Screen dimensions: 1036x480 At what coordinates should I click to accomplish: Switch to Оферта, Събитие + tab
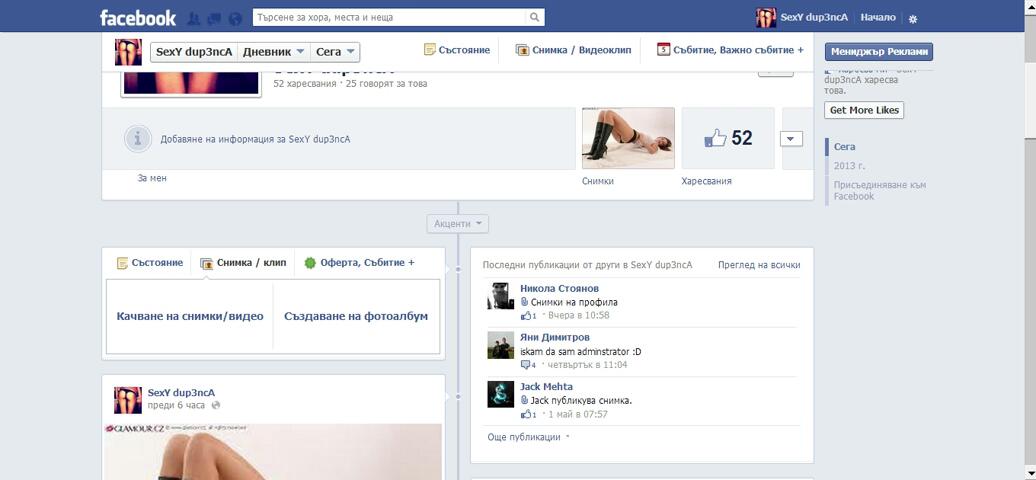tap(360, 263)
